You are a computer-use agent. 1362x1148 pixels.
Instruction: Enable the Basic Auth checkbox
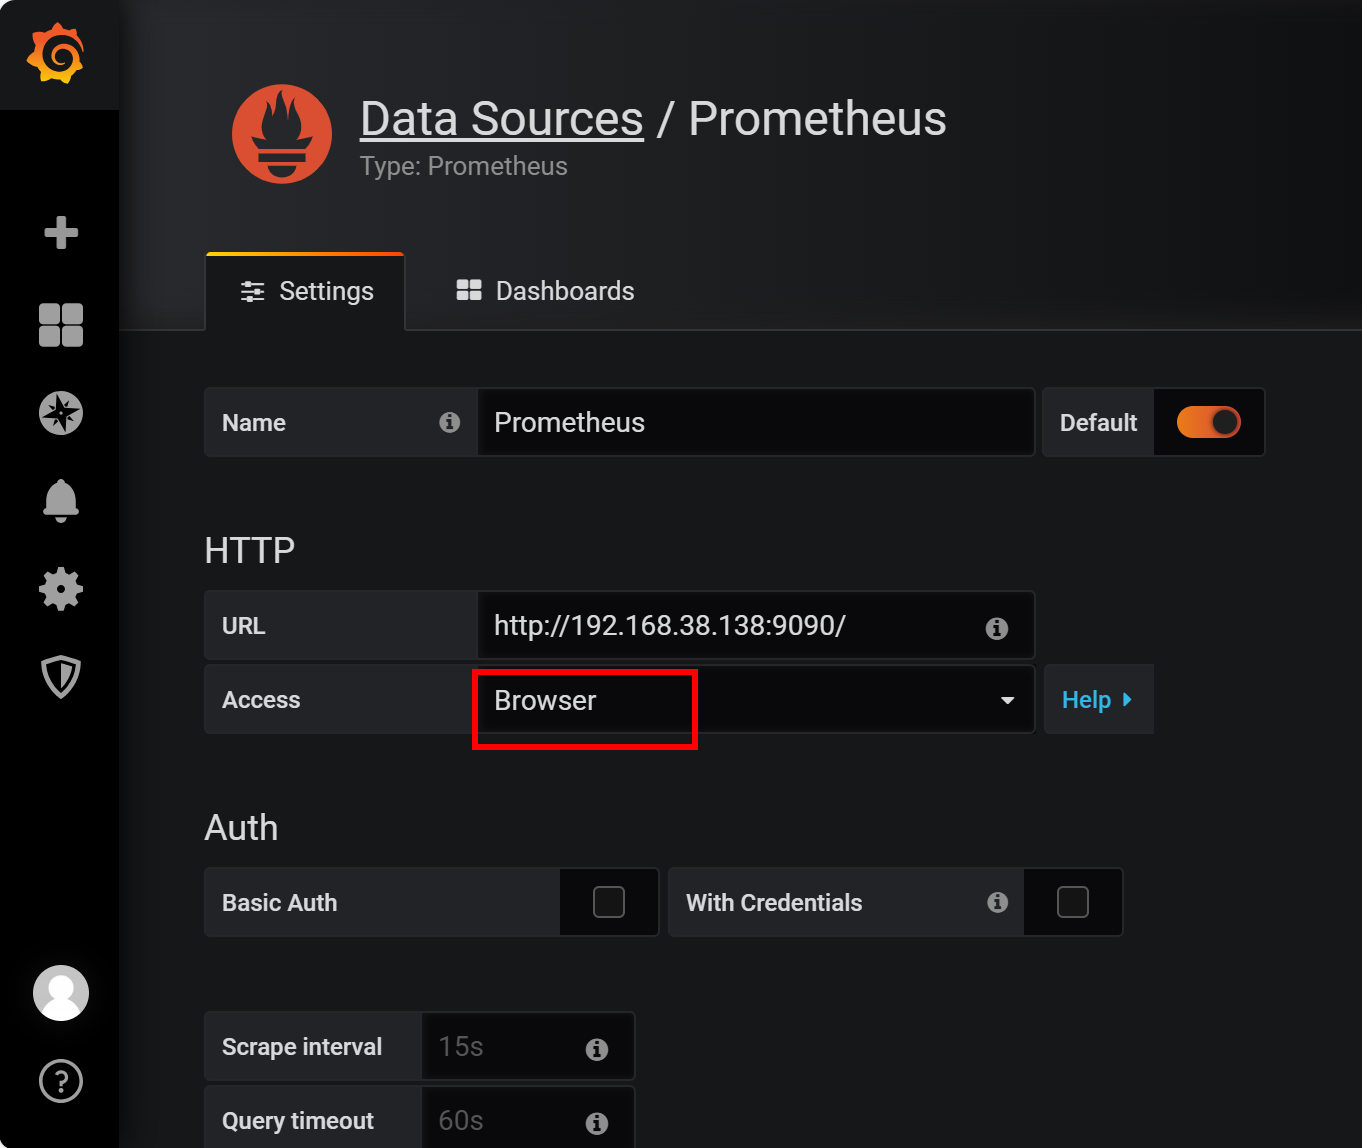609,902
